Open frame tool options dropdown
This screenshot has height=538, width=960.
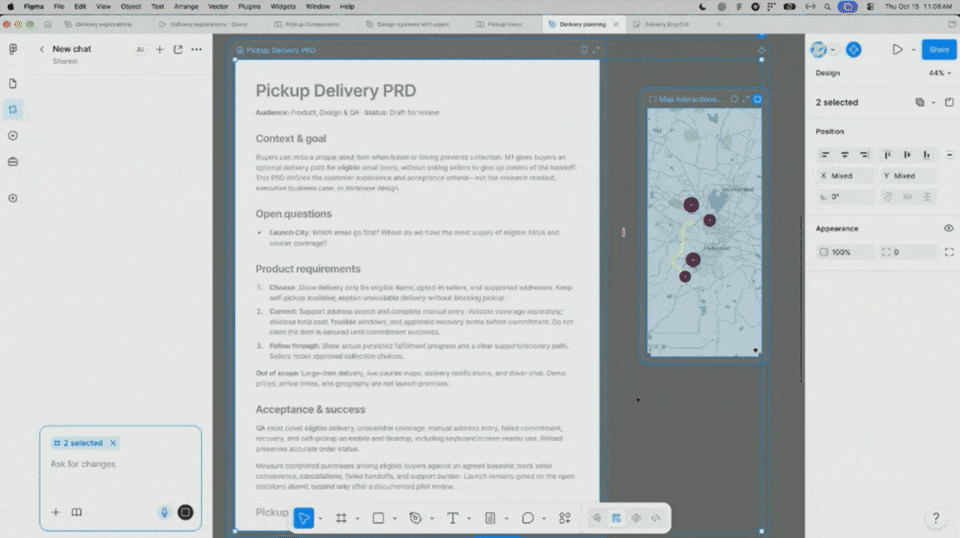358,519
